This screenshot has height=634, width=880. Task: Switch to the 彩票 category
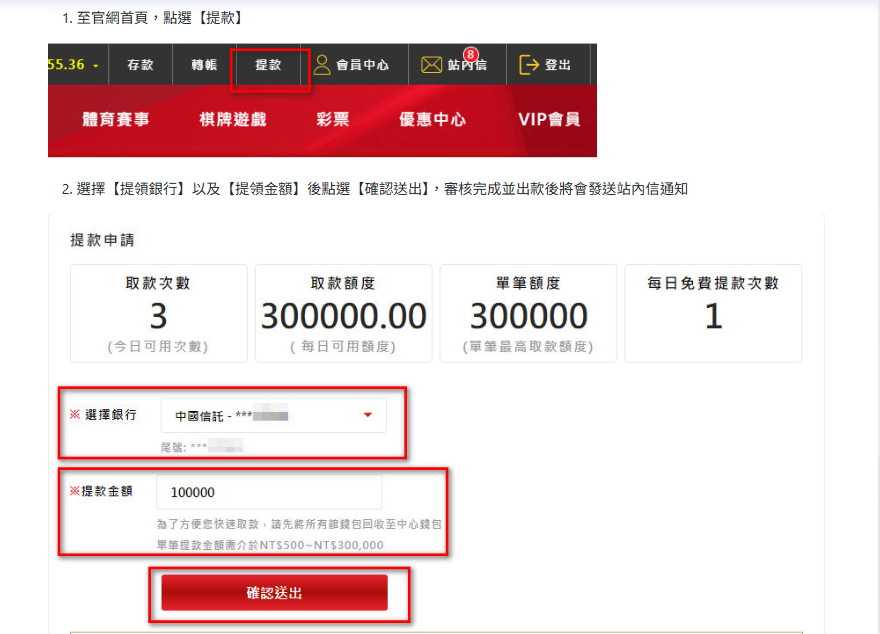333,120
